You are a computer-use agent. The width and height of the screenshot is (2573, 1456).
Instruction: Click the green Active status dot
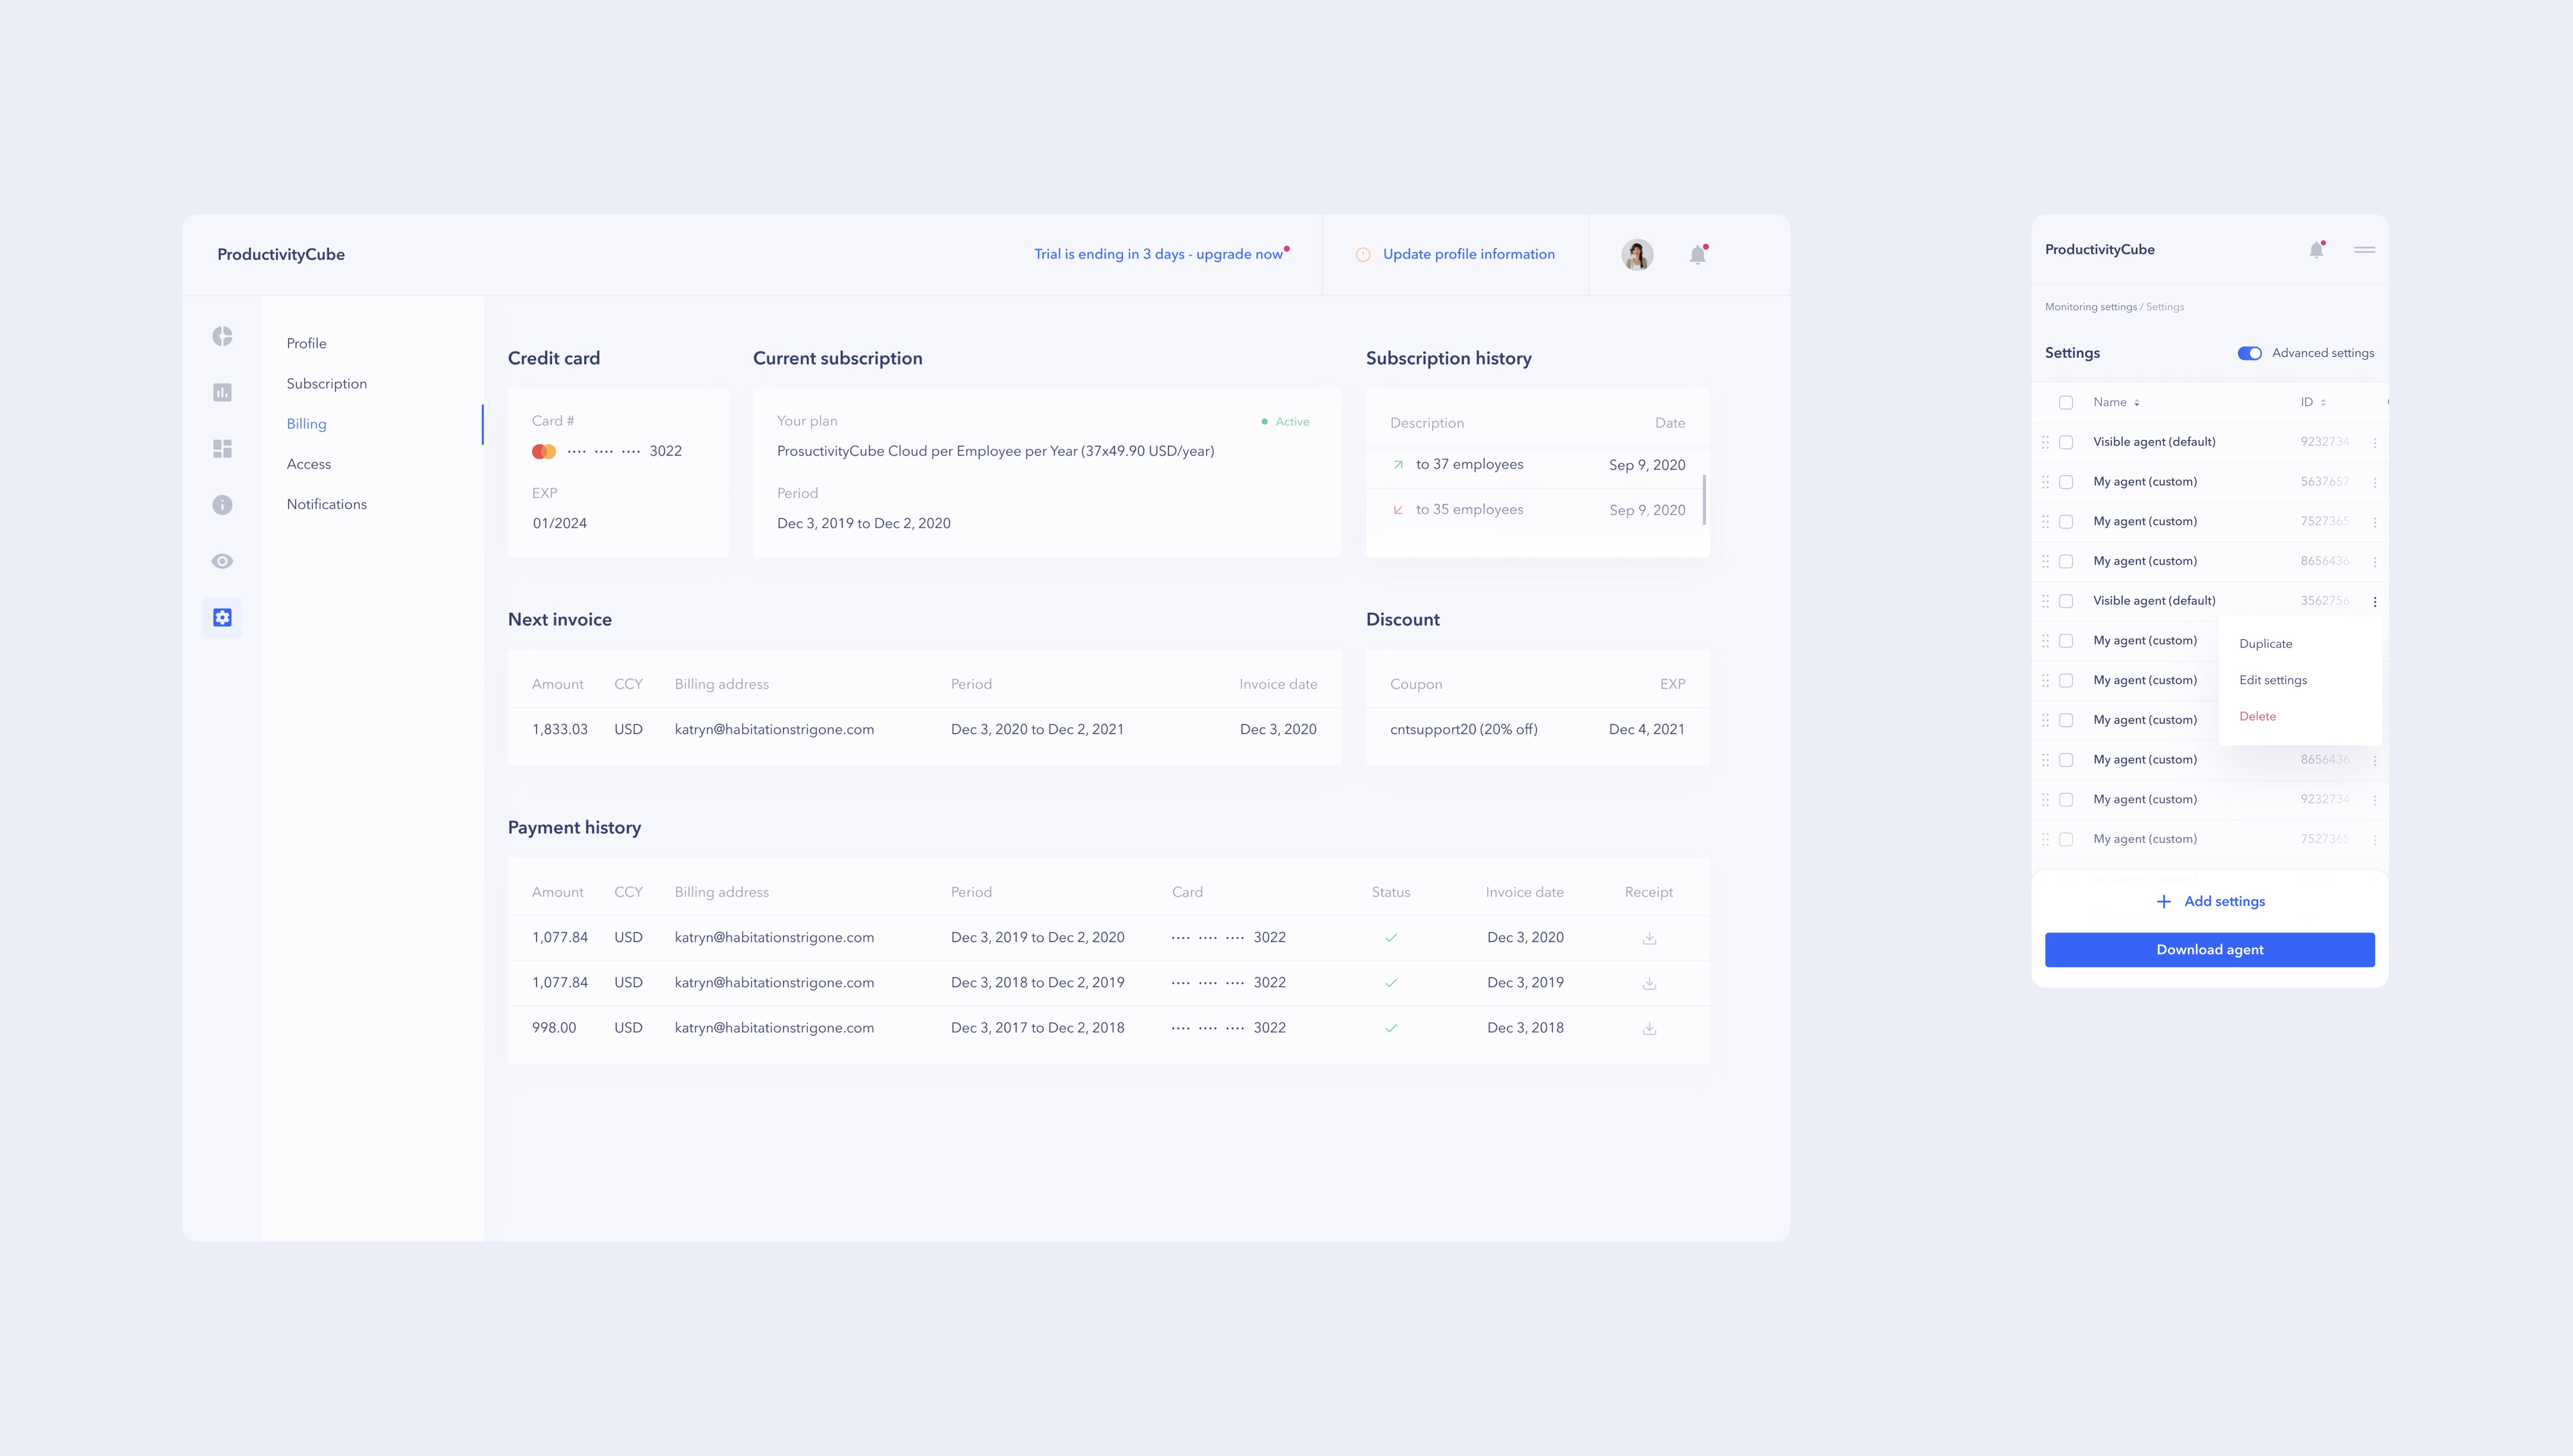coord(1264,422)
